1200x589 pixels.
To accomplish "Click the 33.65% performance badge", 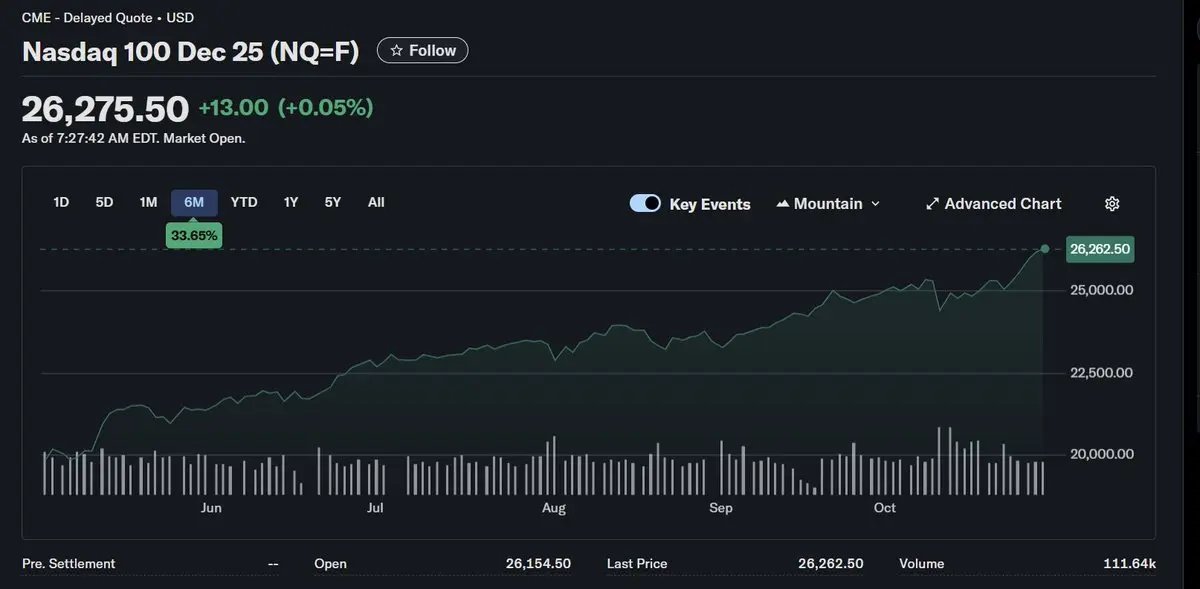I will (194, 235).
